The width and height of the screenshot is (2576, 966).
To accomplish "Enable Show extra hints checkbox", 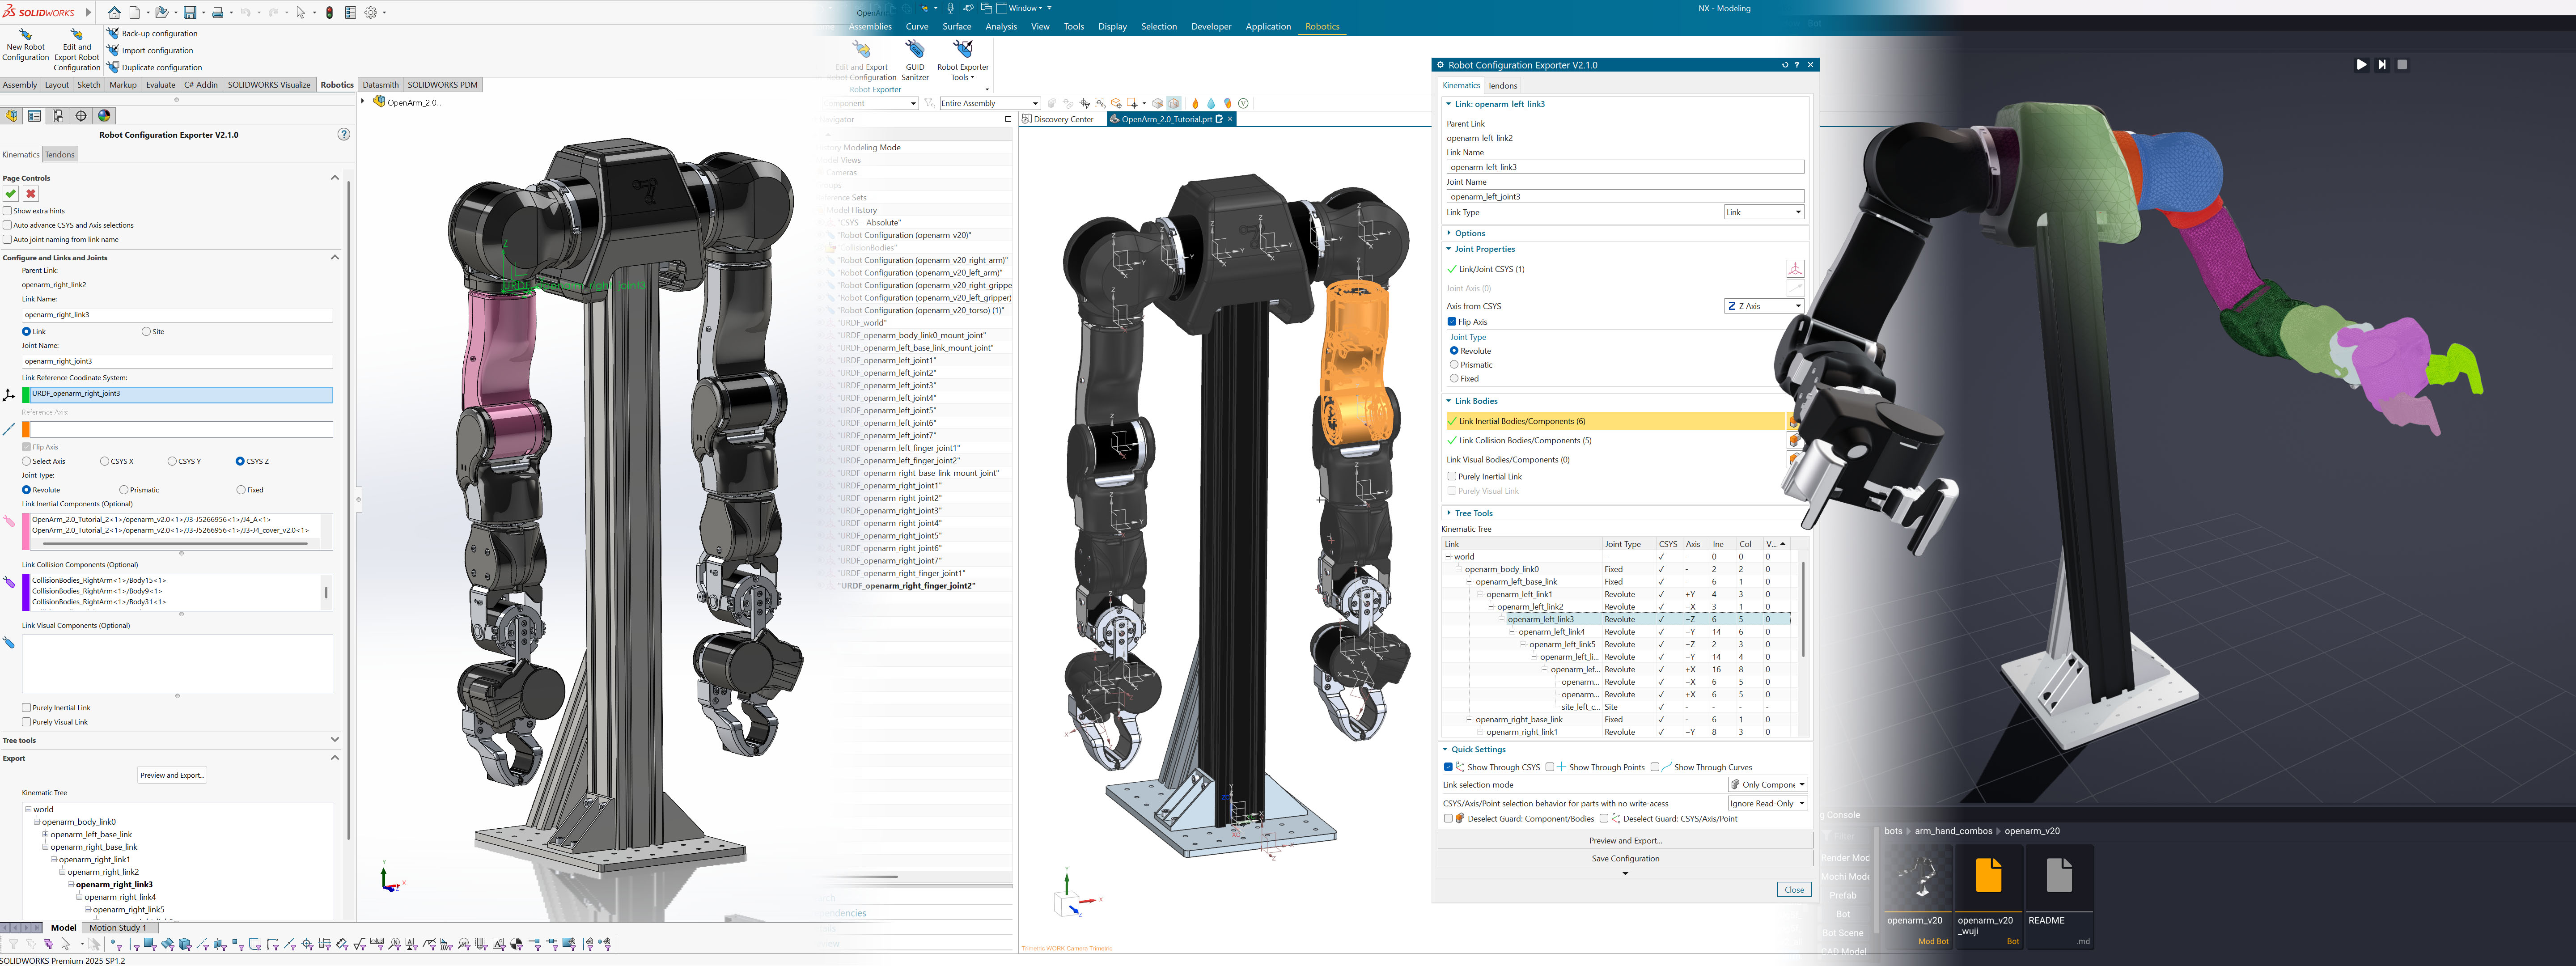I will click(x=8, y=211).
